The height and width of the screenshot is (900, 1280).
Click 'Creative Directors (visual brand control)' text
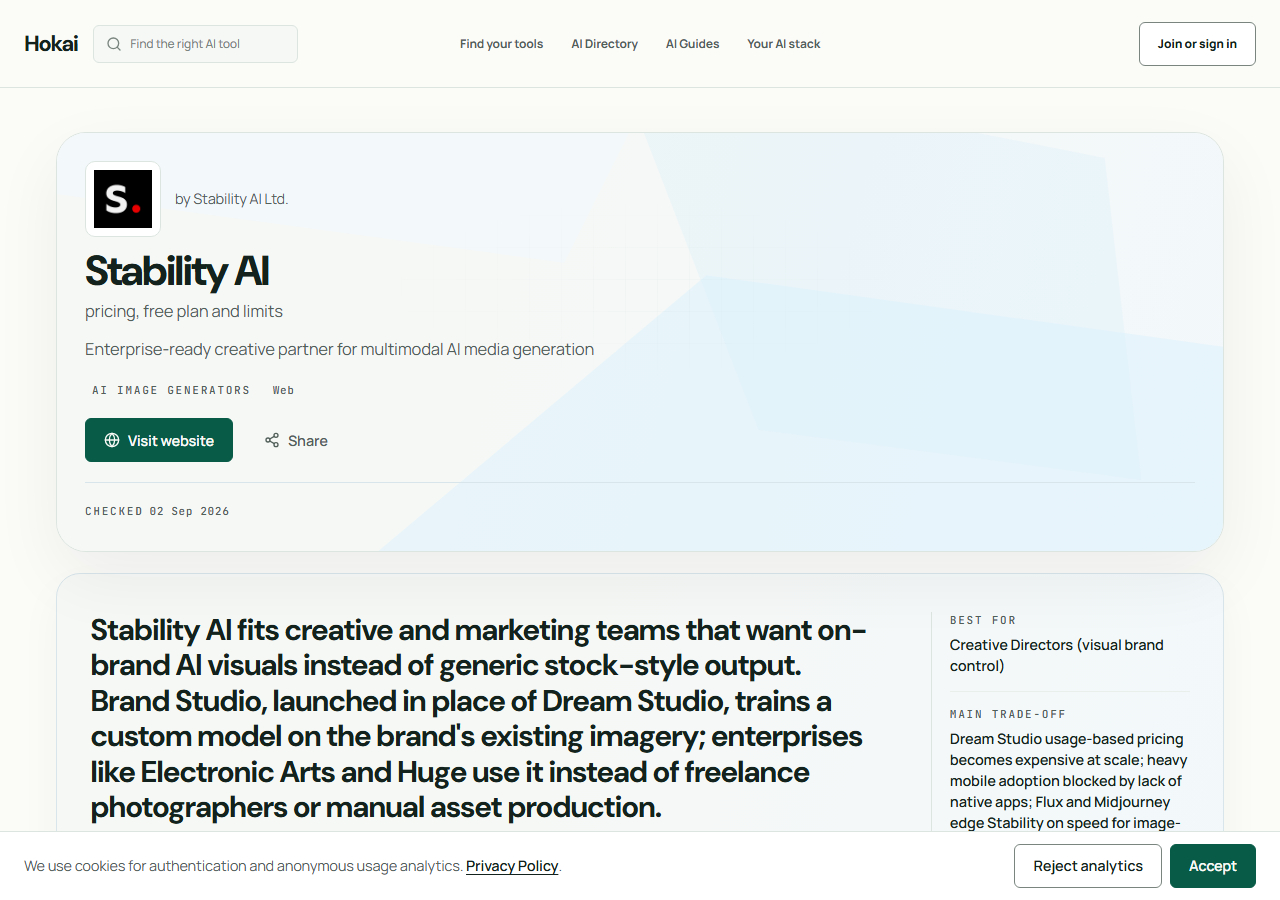(x=1057, y=655)
